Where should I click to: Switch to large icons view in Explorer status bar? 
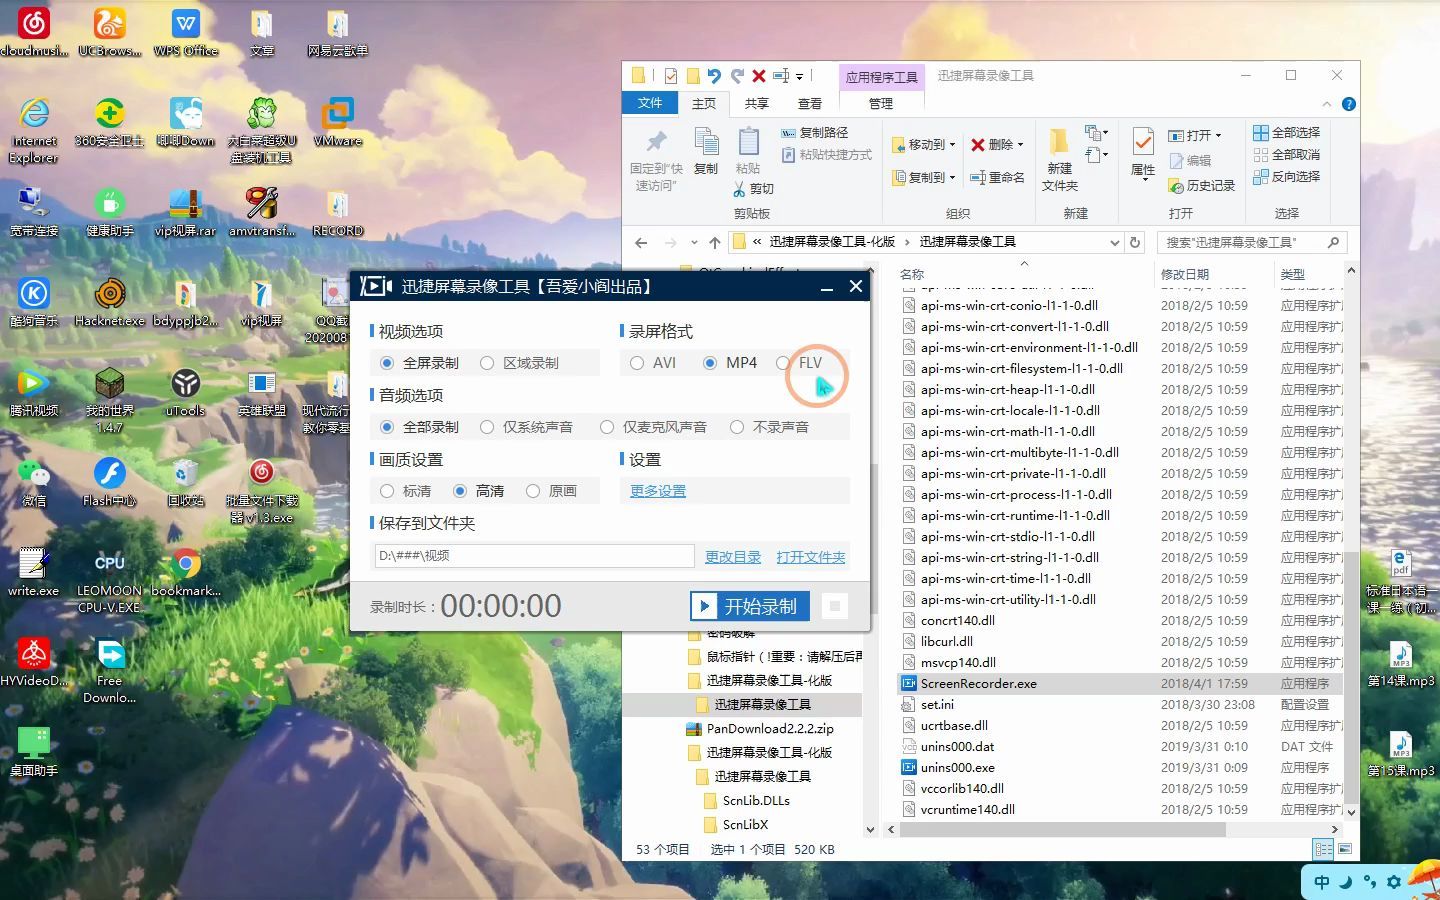(1345, 849)
